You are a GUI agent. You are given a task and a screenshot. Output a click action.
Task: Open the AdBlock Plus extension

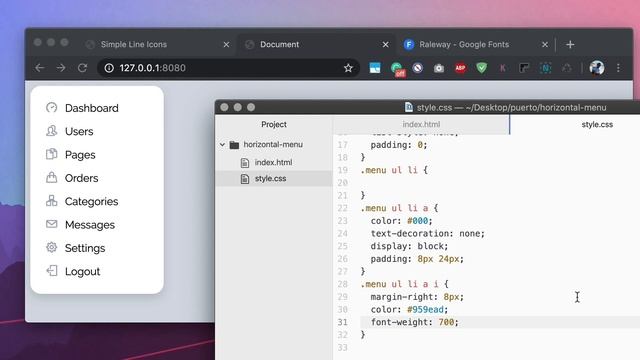pyautogui.click(x=460, y=68)
